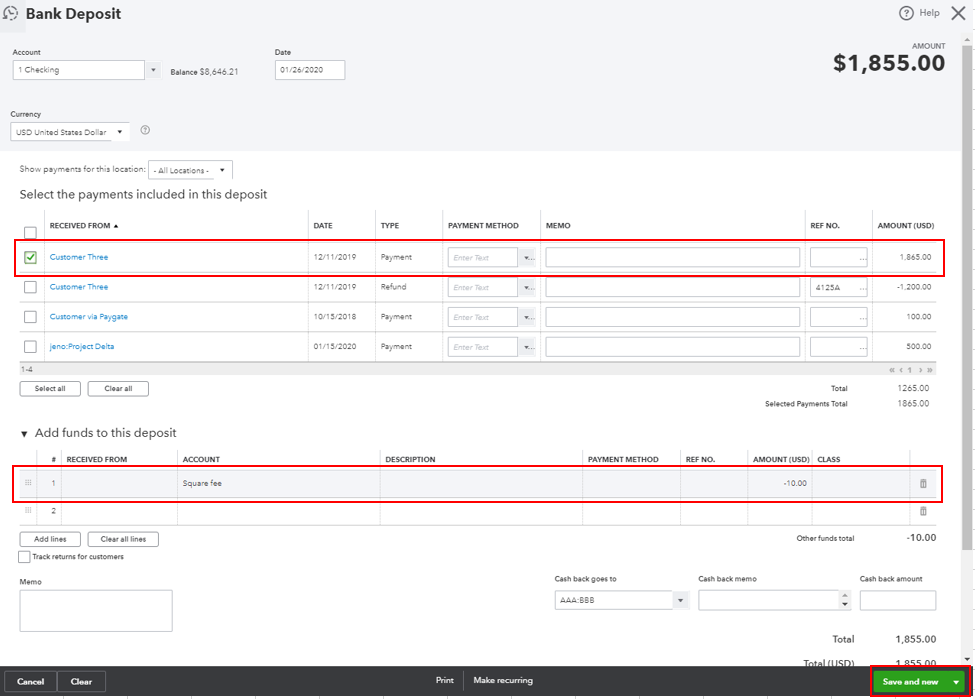Image resolution: width=975 pixels, height=699 pixels.
Task: Open the Customer via Paygate link
Action: (89, 317)
